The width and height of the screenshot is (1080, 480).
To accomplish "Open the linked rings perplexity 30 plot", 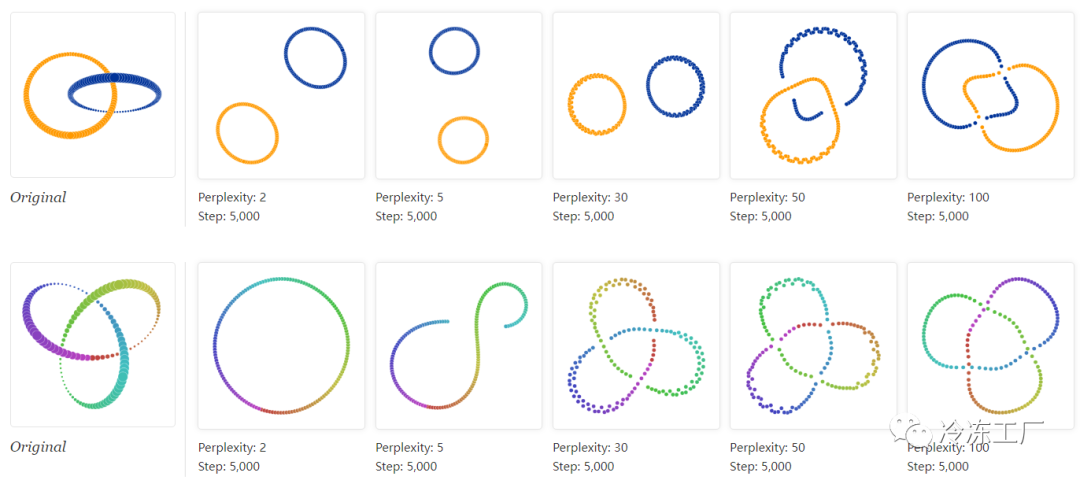I will 636,95.
